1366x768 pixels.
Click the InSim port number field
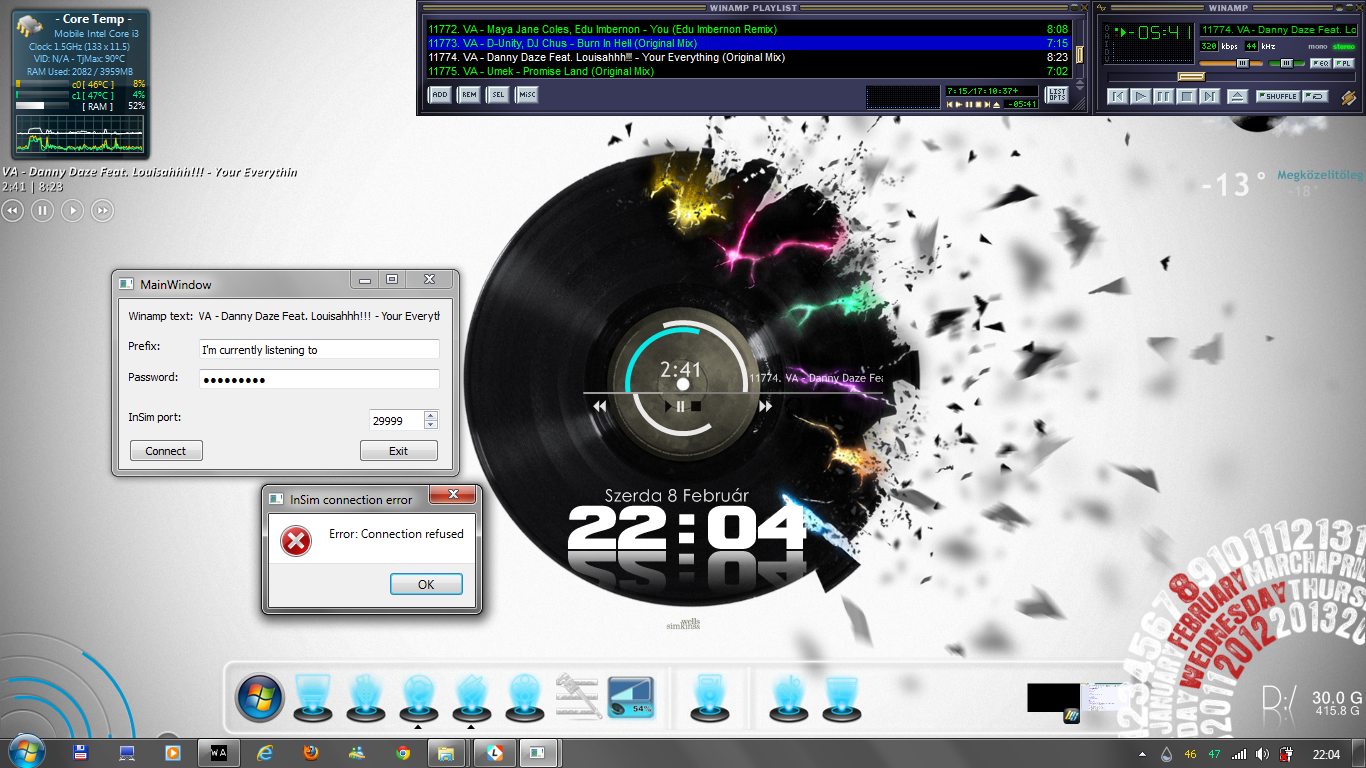click(x=397, y=420)
